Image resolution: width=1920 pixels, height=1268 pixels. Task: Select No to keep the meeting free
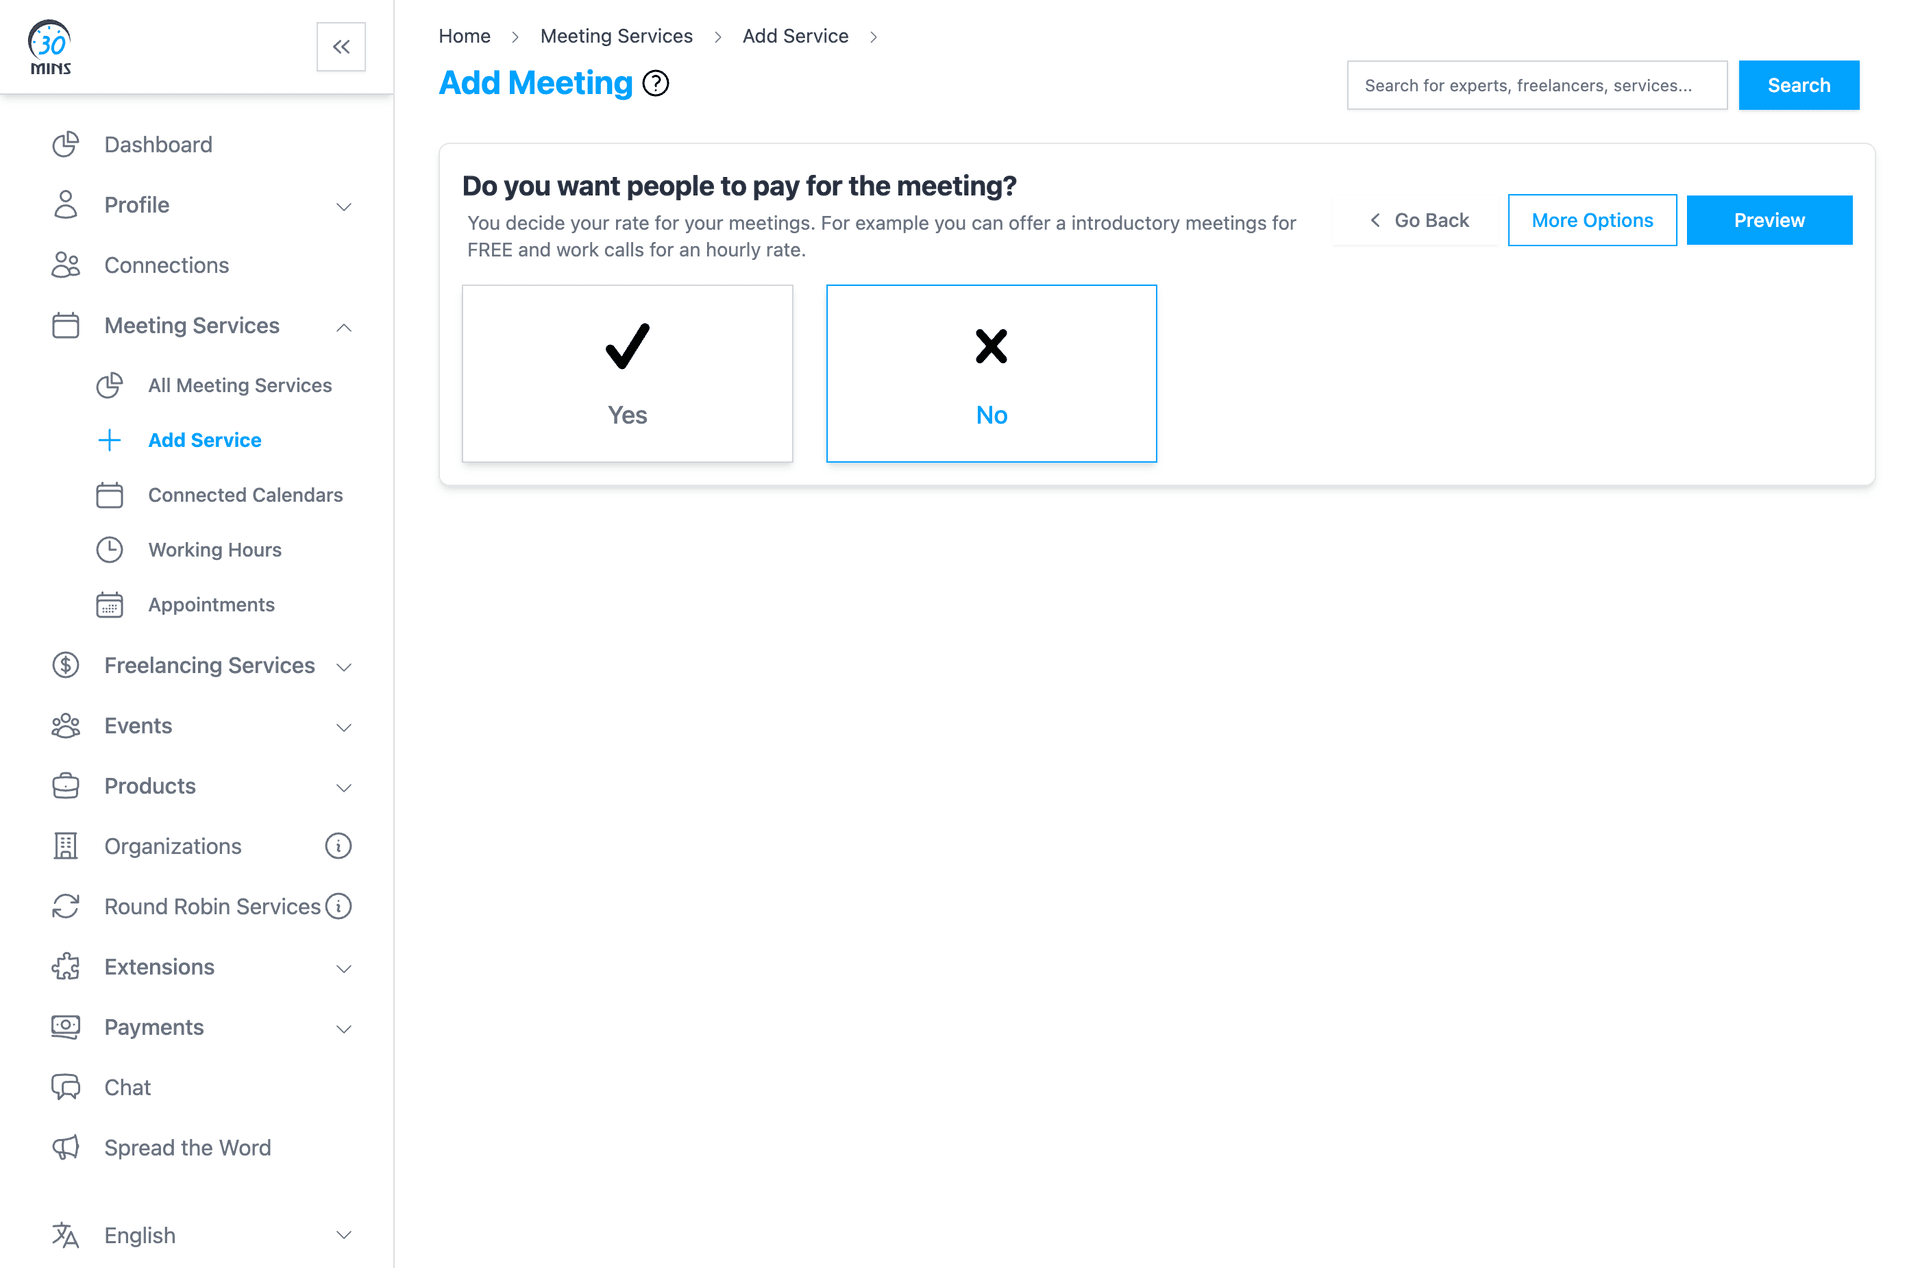[x=991, y=373]
